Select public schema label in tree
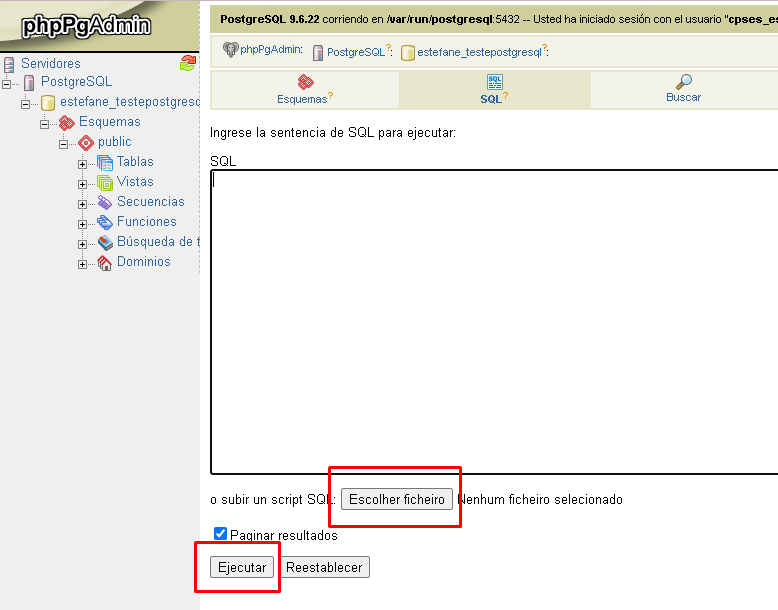Viewport: 778px width, 610px height. coord(115,141)
